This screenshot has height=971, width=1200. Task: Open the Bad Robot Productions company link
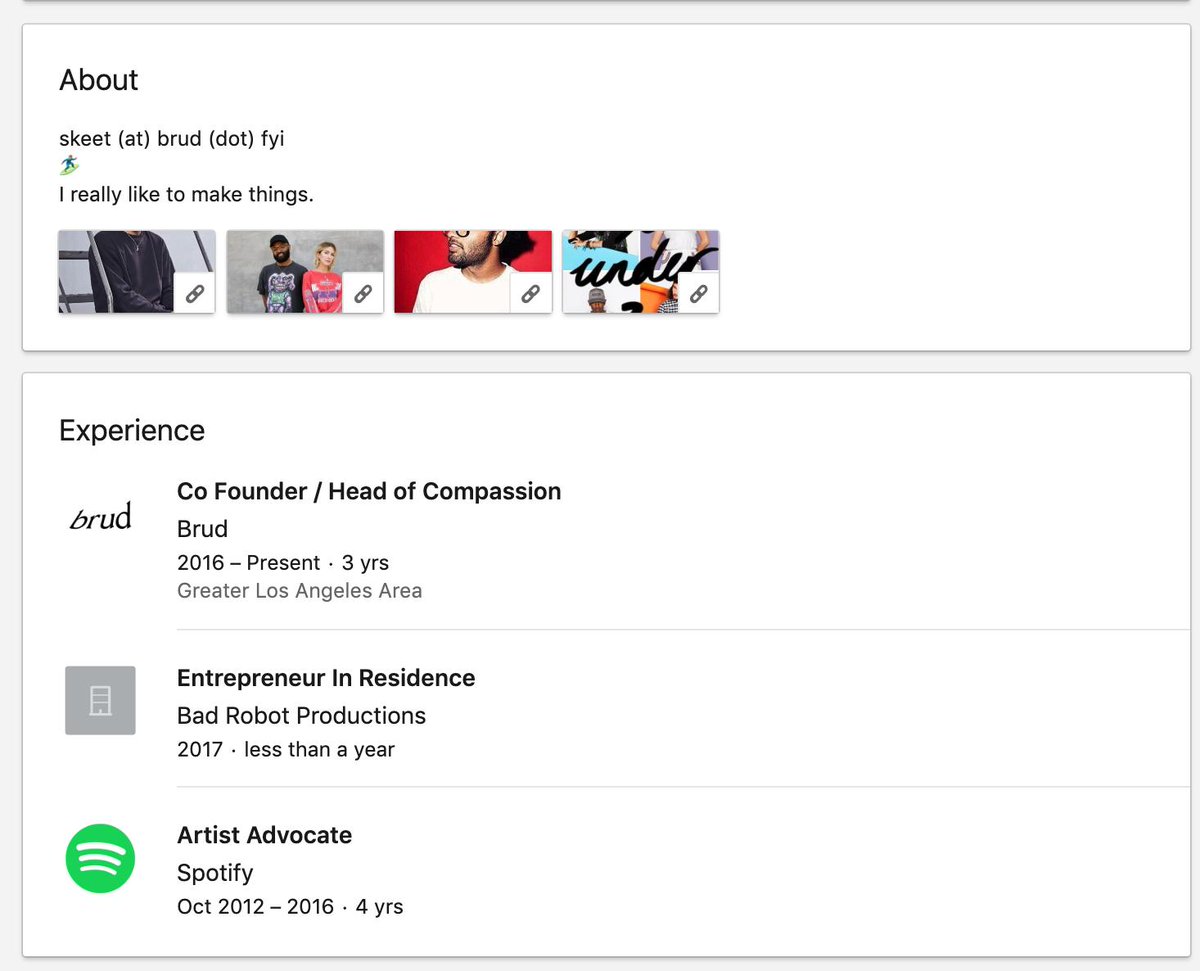point(301,715)
